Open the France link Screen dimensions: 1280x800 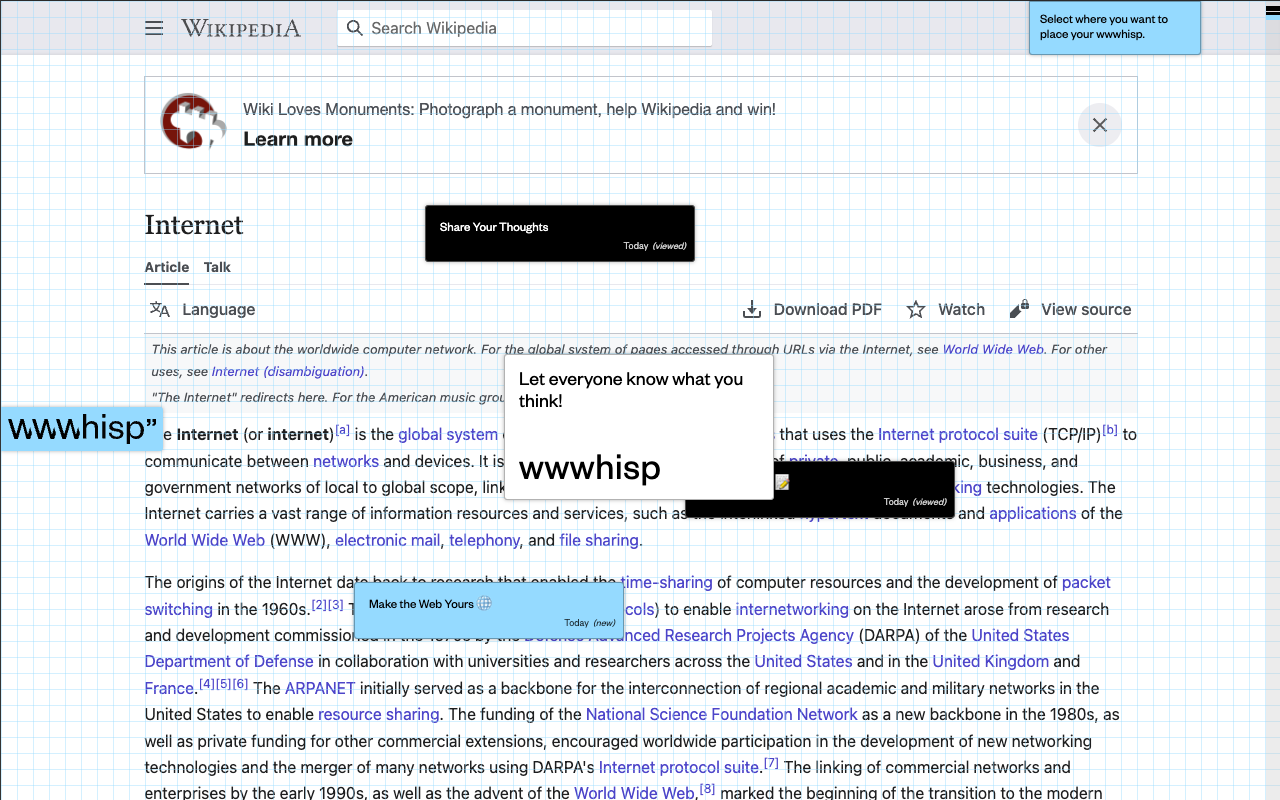click(x=169, y=688)
